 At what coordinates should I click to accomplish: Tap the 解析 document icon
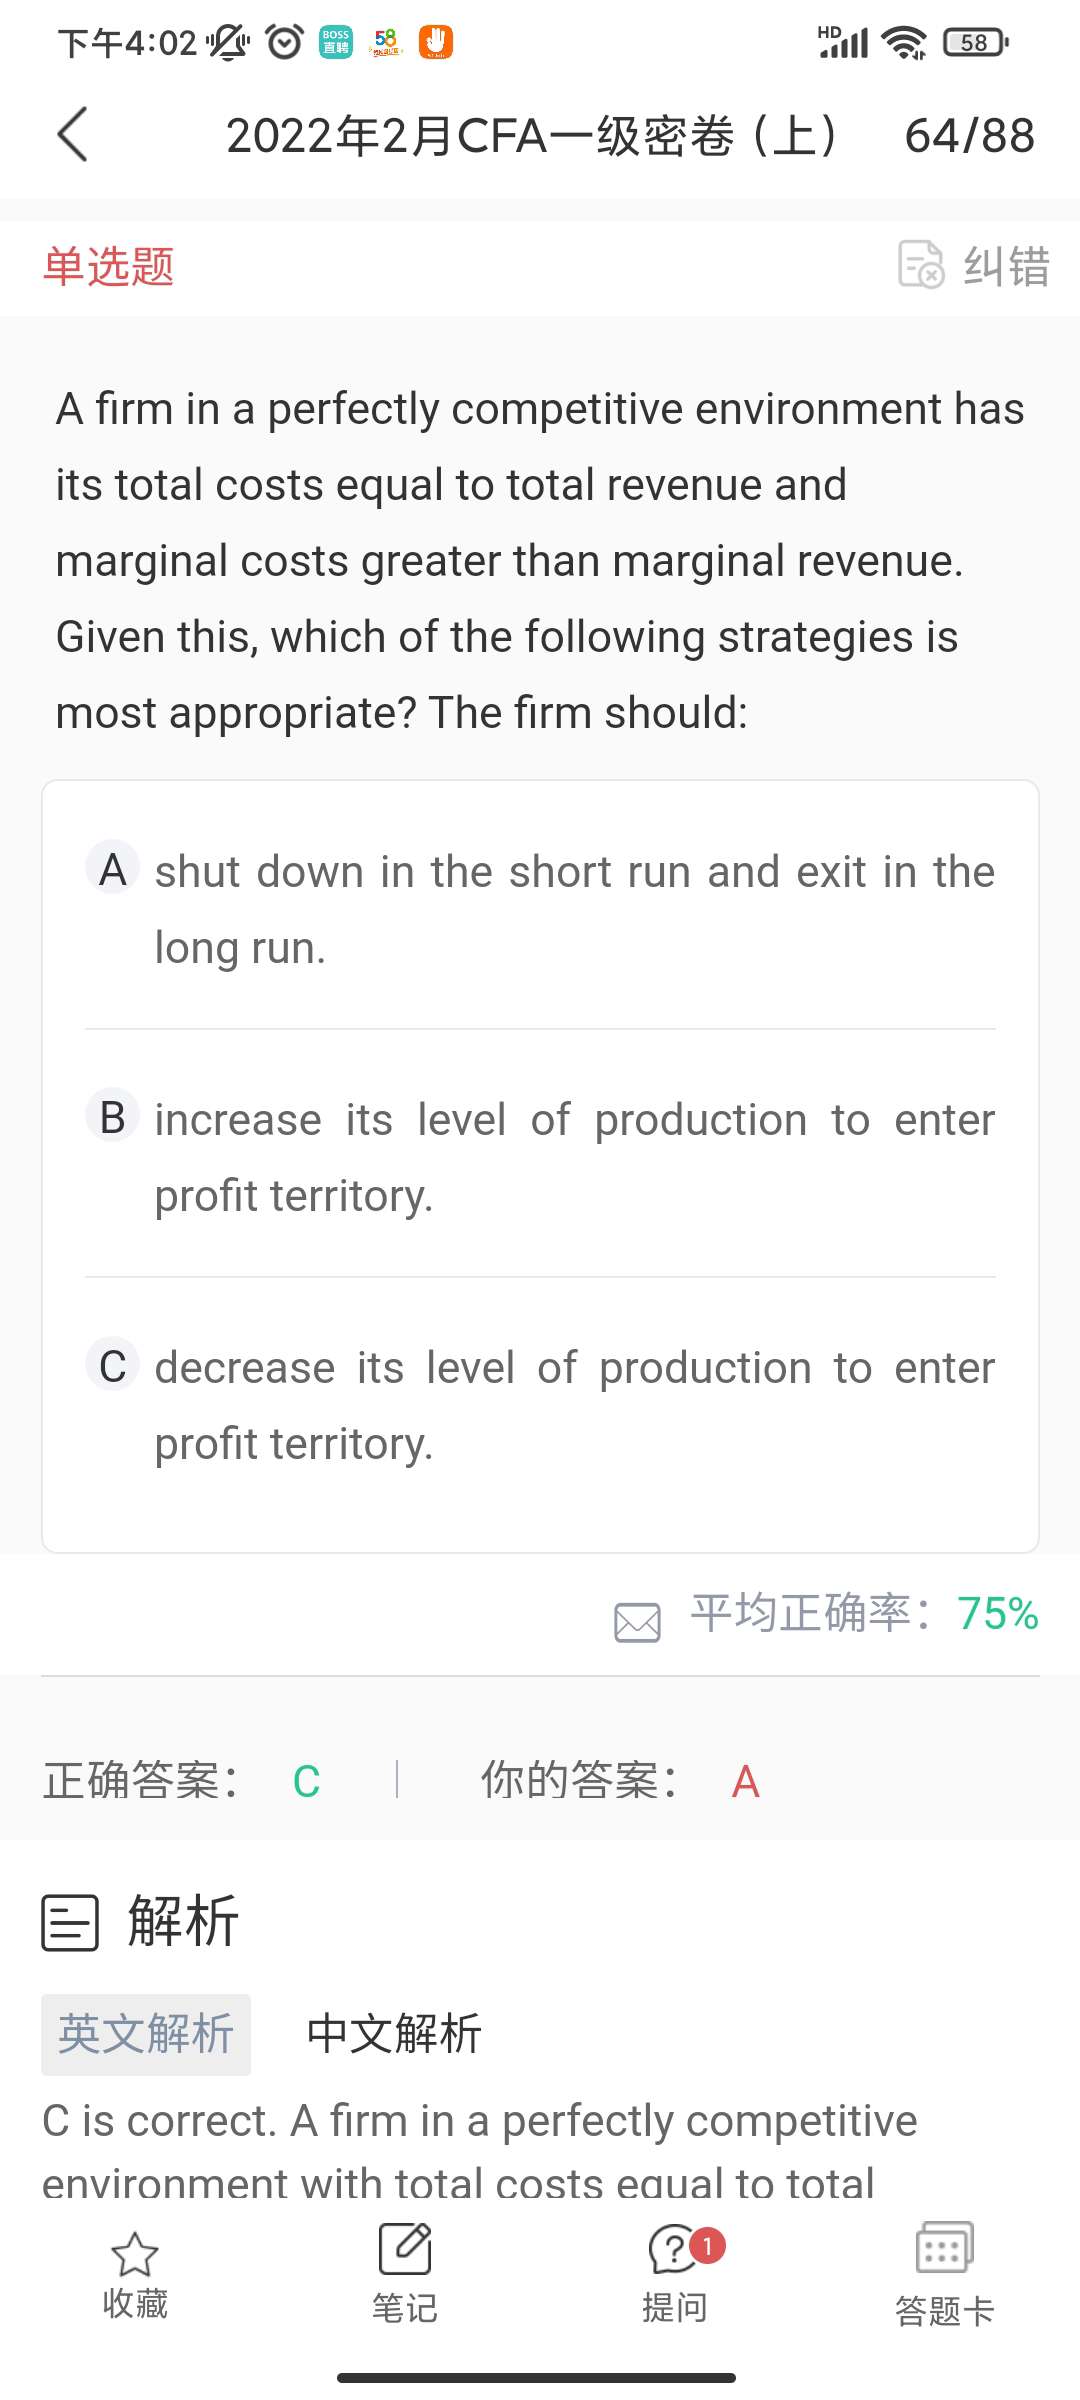coord(70,1922)
